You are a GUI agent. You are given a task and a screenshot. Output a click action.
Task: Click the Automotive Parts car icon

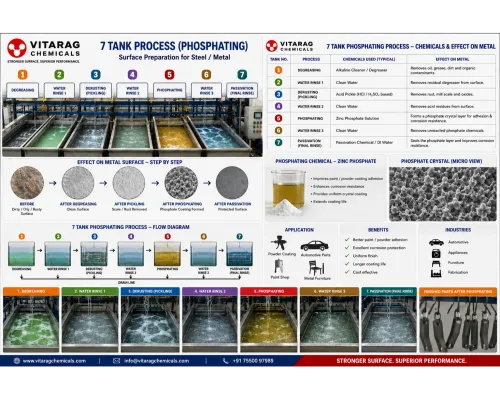(x=314, y=246)
